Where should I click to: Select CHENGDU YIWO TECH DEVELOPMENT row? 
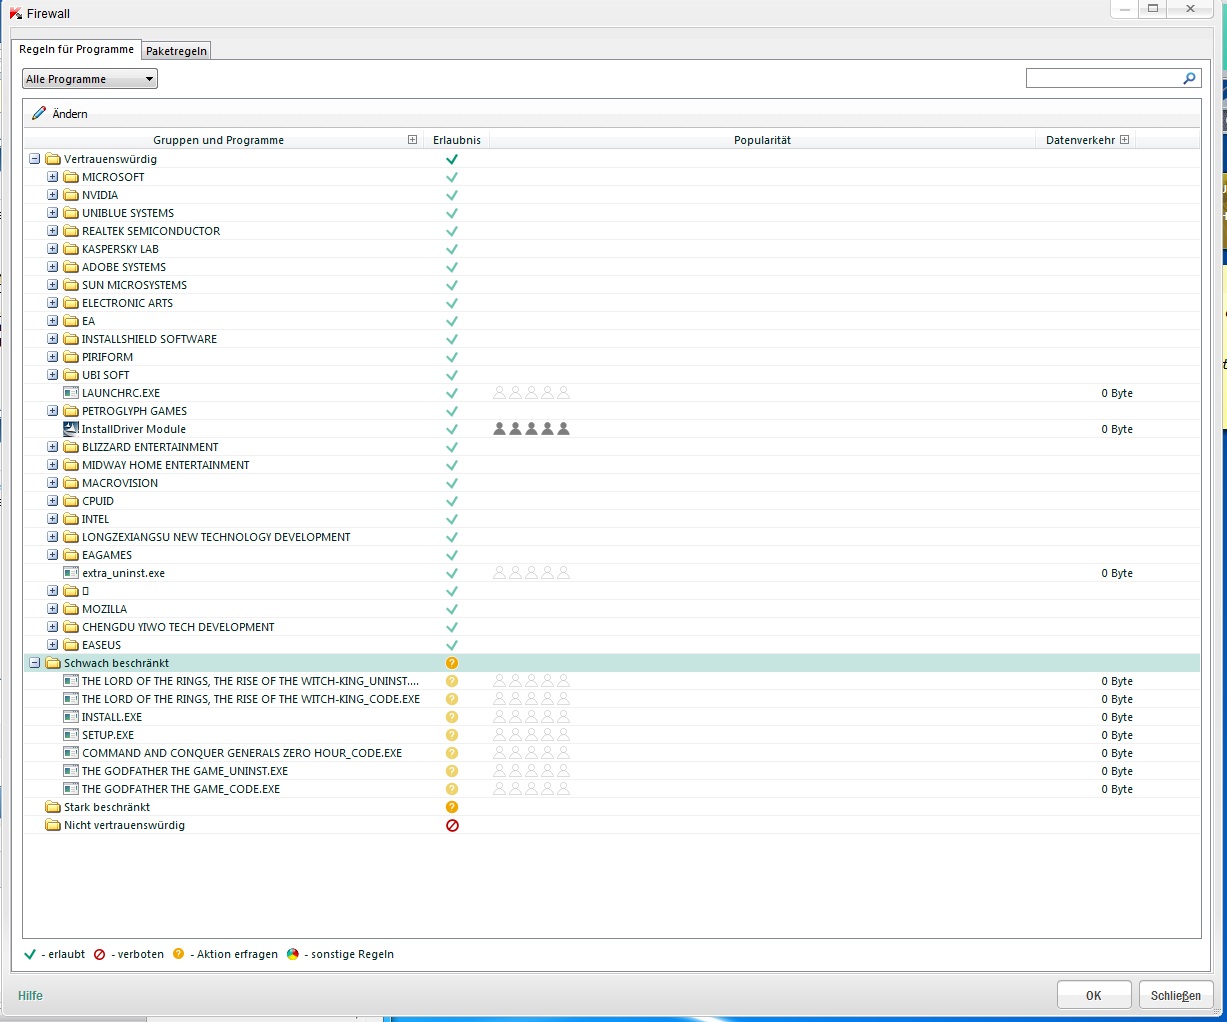[x=612, y=627]
